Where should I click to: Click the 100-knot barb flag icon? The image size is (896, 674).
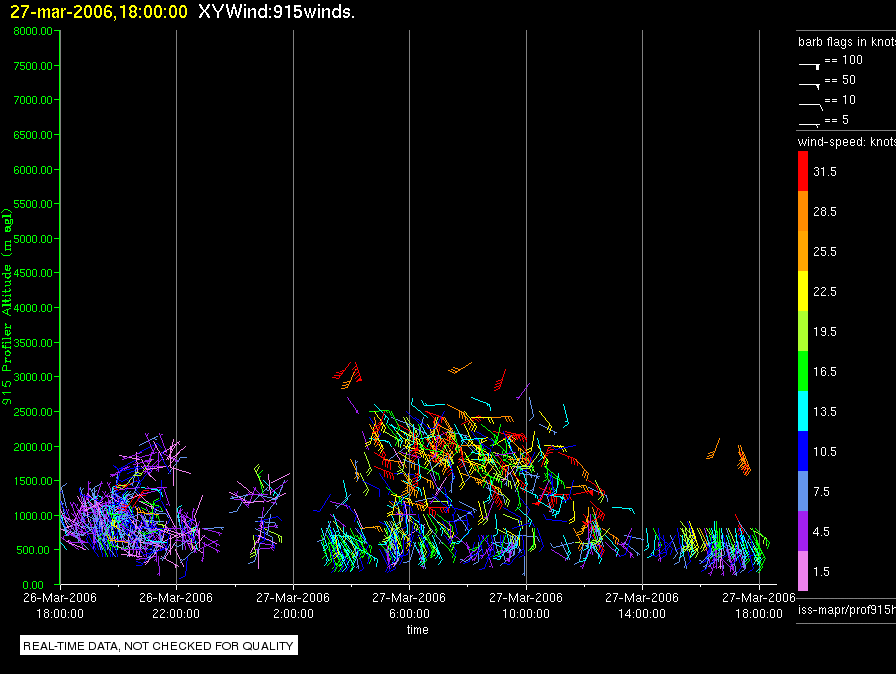click(809, 66)
